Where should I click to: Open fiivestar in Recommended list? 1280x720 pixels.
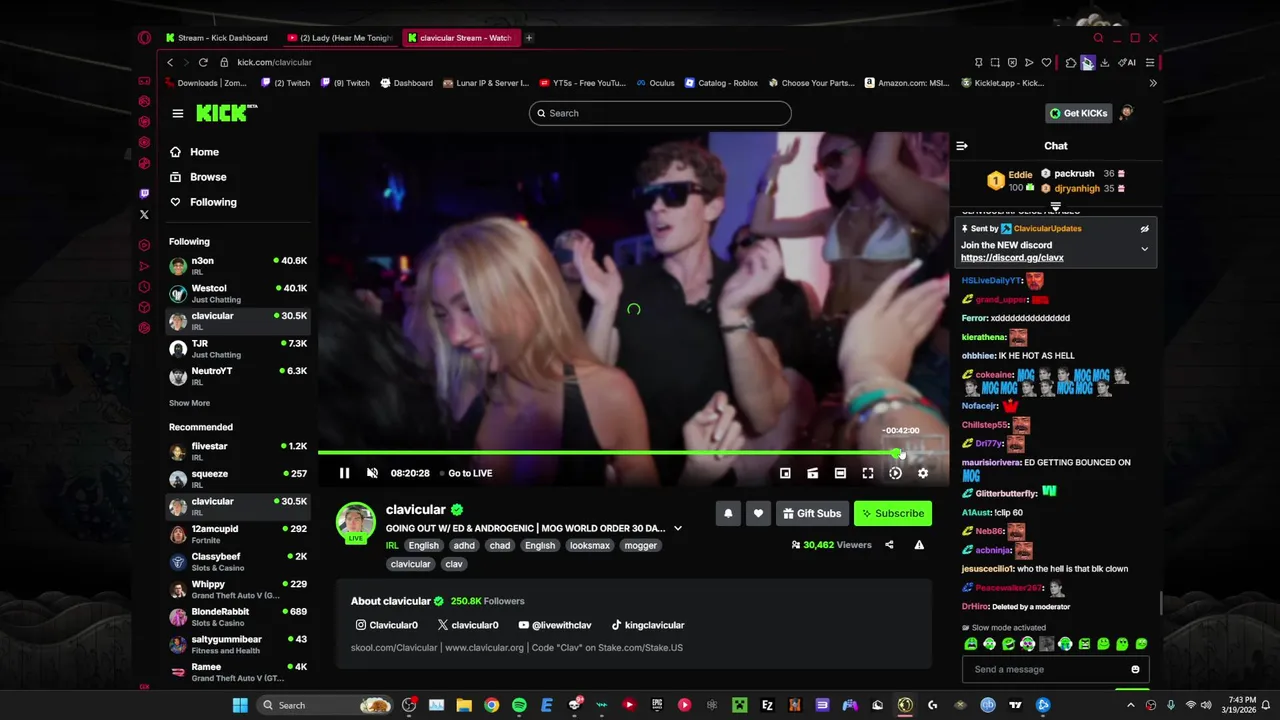[x=238, y=451]
